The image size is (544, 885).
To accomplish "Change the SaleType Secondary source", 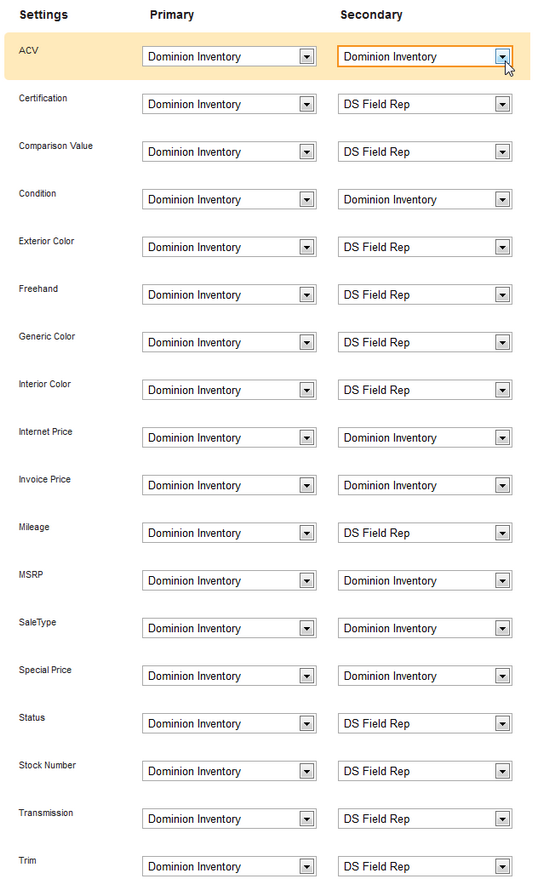I will (425, 628).
